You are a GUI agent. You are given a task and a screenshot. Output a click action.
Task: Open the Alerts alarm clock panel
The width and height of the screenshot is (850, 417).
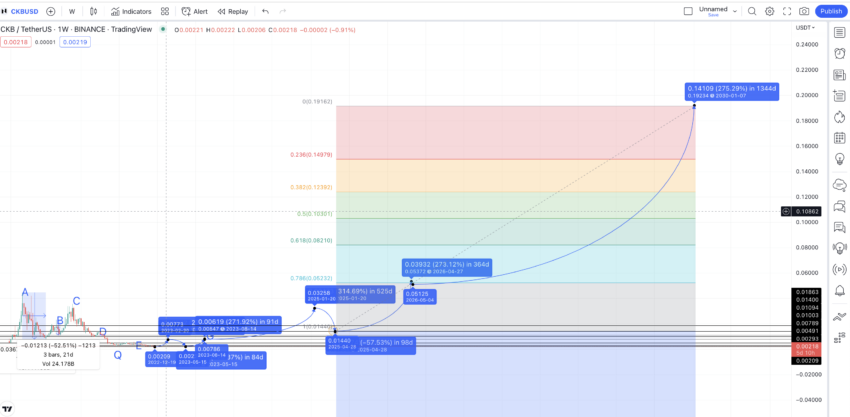pos(839,53)
